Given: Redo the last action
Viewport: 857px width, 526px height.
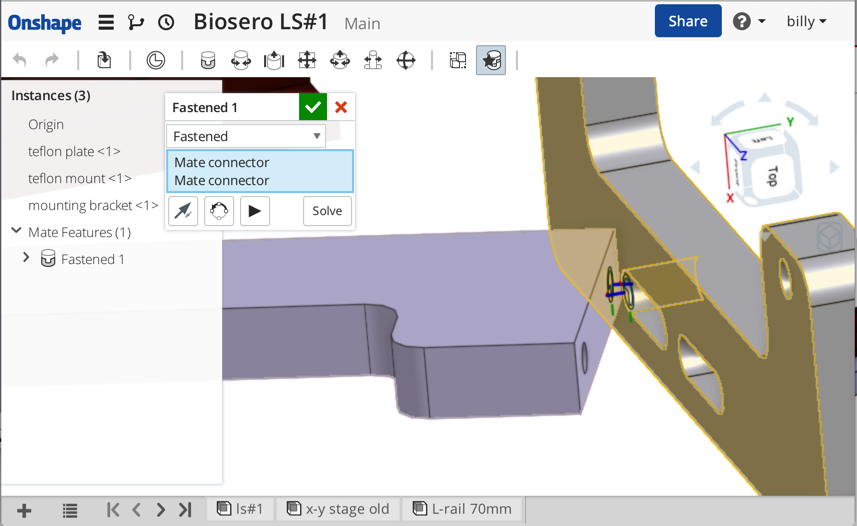Looking at the screenshot, I should [x=52, y=60].
